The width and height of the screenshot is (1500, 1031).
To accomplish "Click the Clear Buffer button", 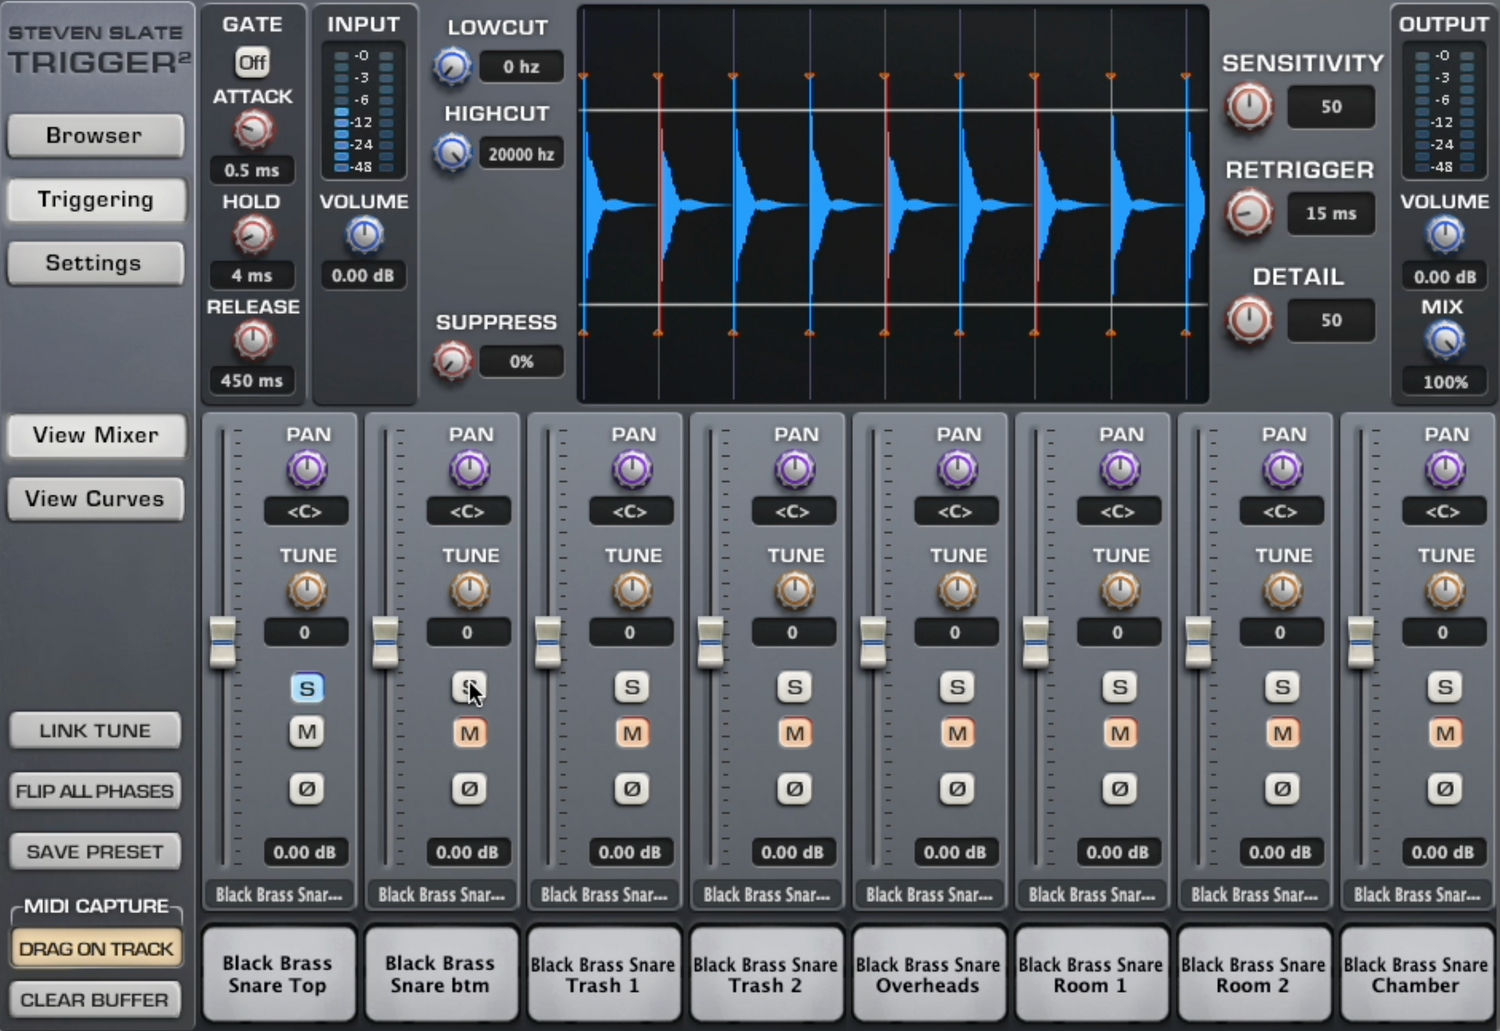I will pos(95,1000).
